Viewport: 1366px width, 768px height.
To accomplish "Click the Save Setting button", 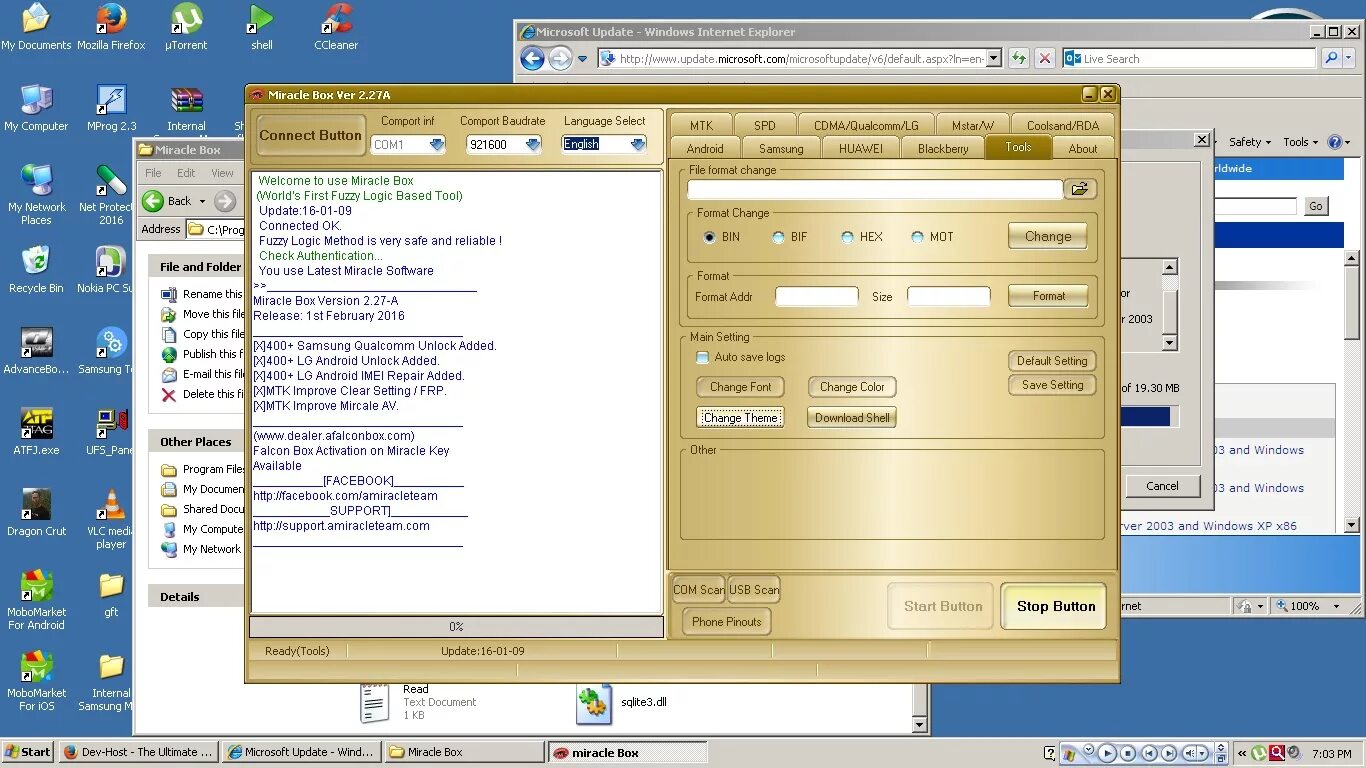I will coord(1052,385).
